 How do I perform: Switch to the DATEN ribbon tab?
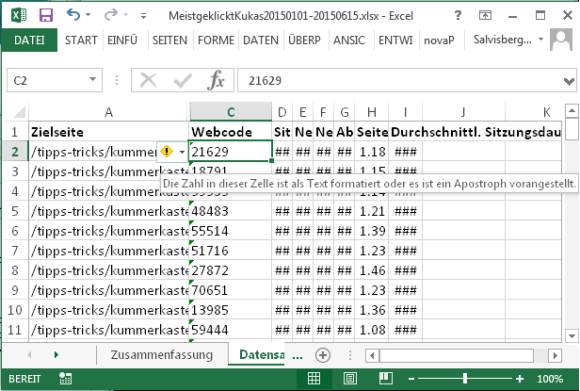pyautogui.click(x=260, y=40)
